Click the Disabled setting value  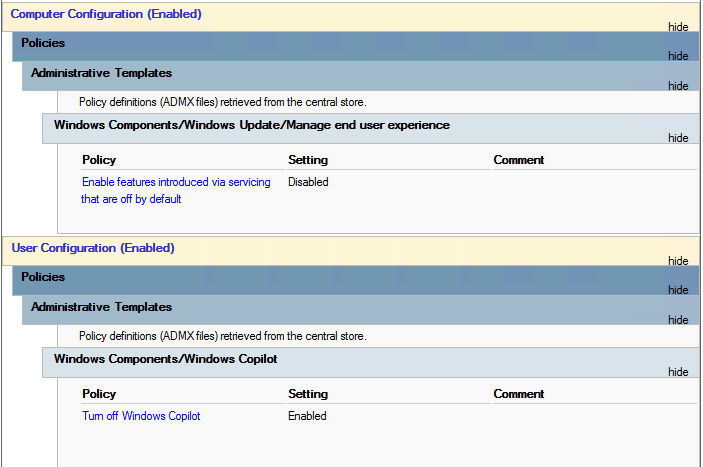coord(308,182)
